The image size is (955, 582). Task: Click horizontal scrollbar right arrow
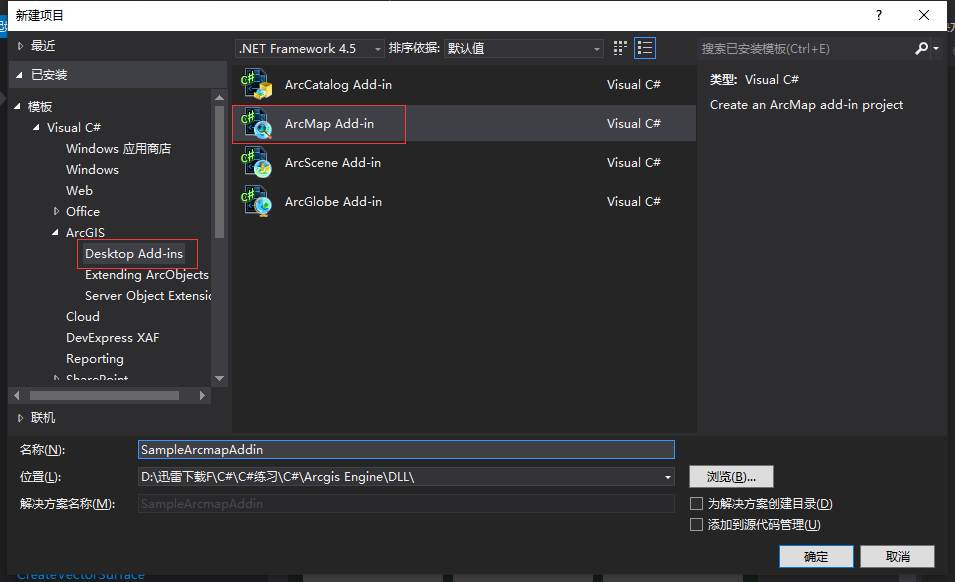[202, 396]
